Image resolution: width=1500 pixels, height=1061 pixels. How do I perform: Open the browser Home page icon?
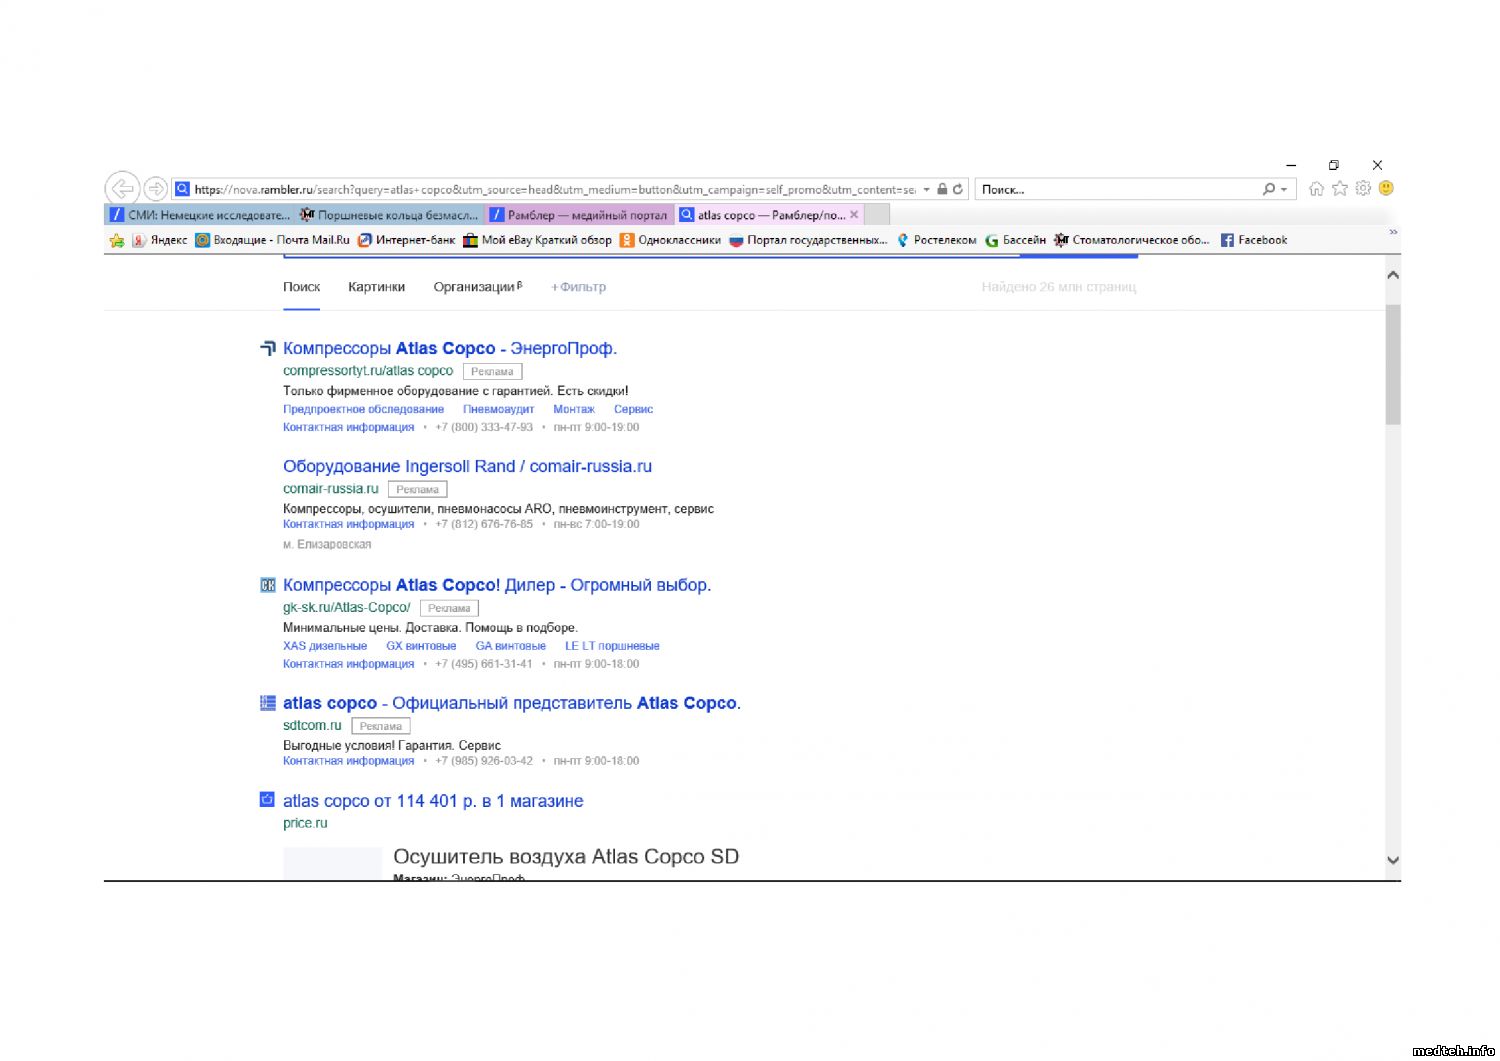[x=1316, y=189]
